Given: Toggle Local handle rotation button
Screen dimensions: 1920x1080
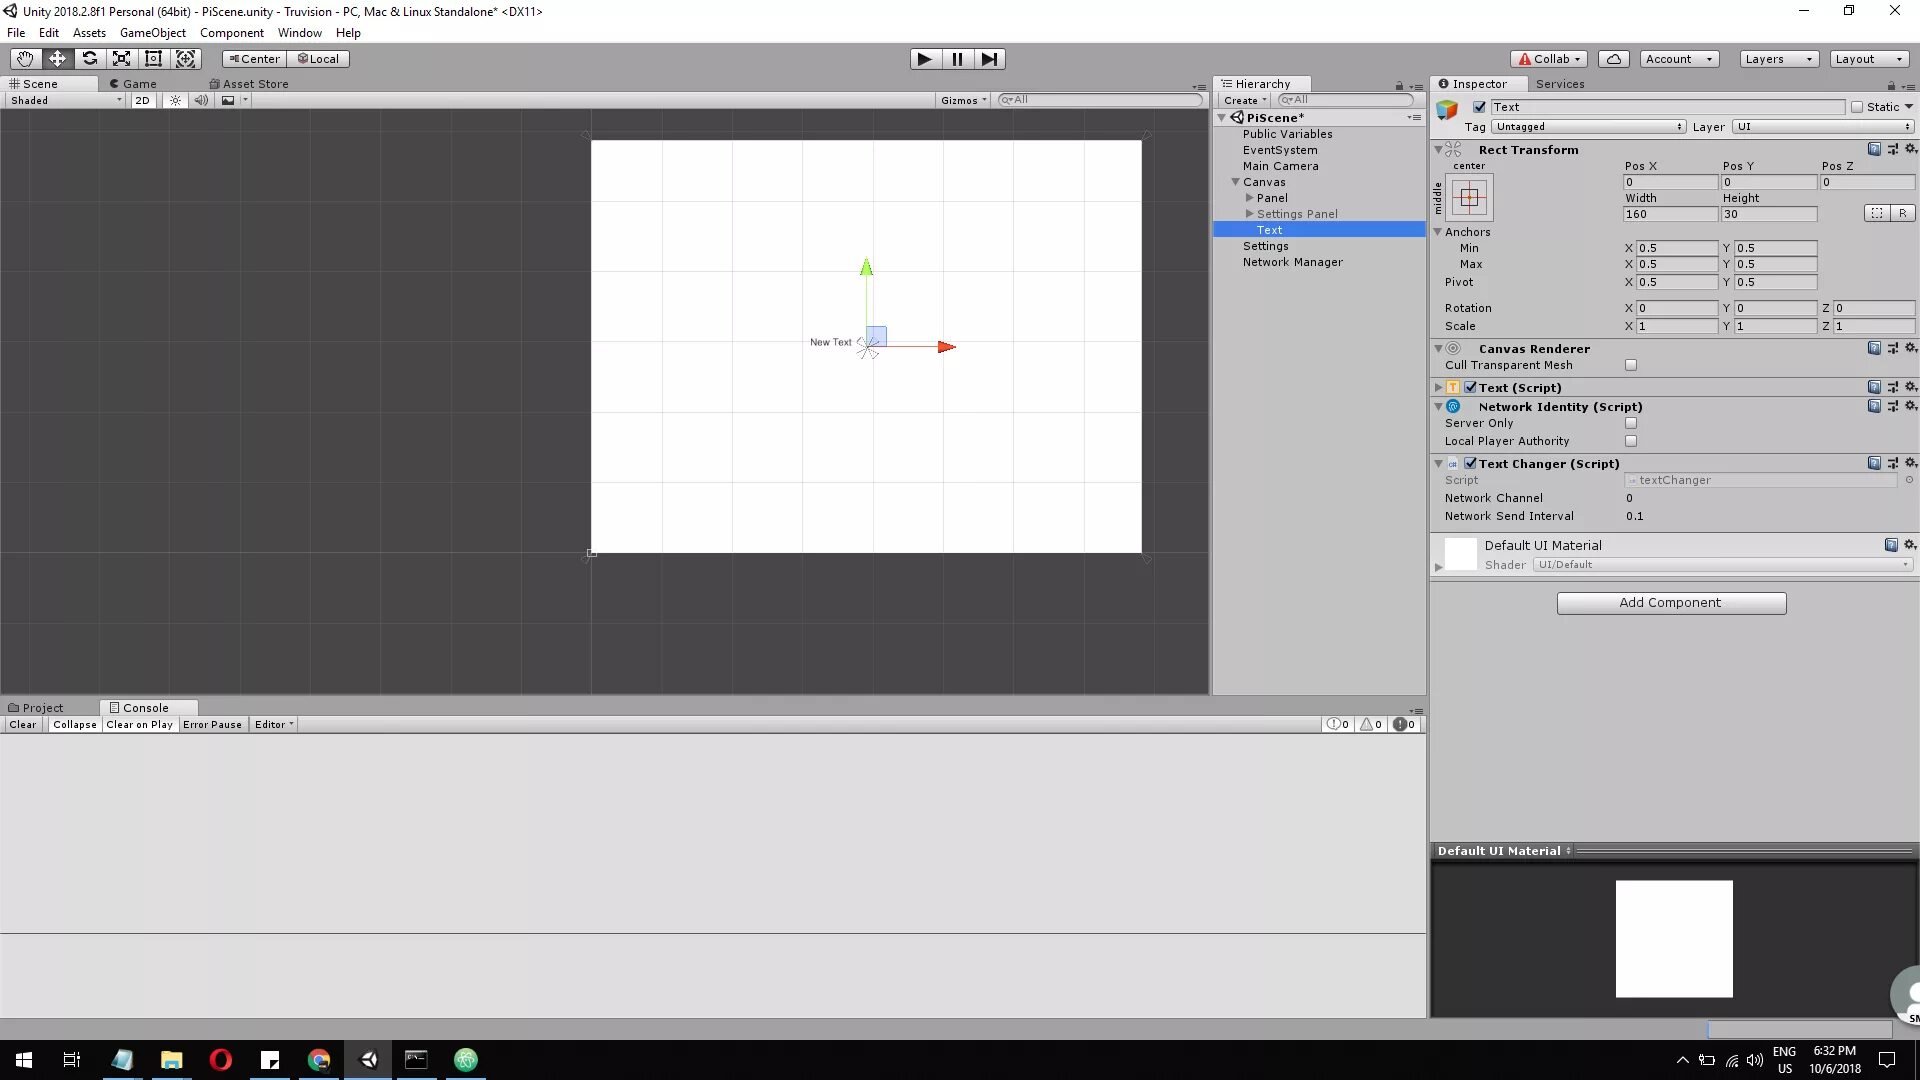Looking at the screenshot, I should point(319,59).
